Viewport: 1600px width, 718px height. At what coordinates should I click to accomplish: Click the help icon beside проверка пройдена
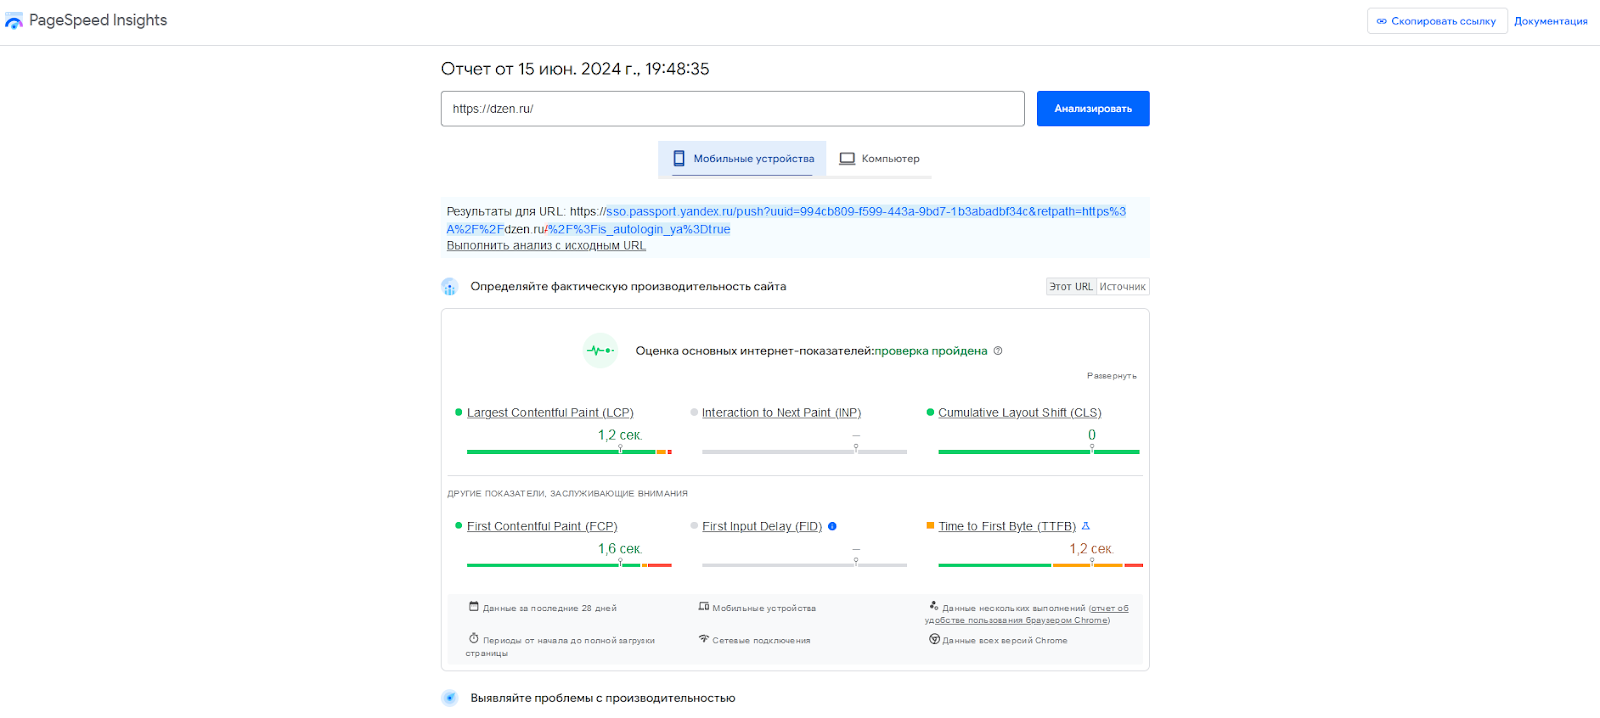coord(998,351)
